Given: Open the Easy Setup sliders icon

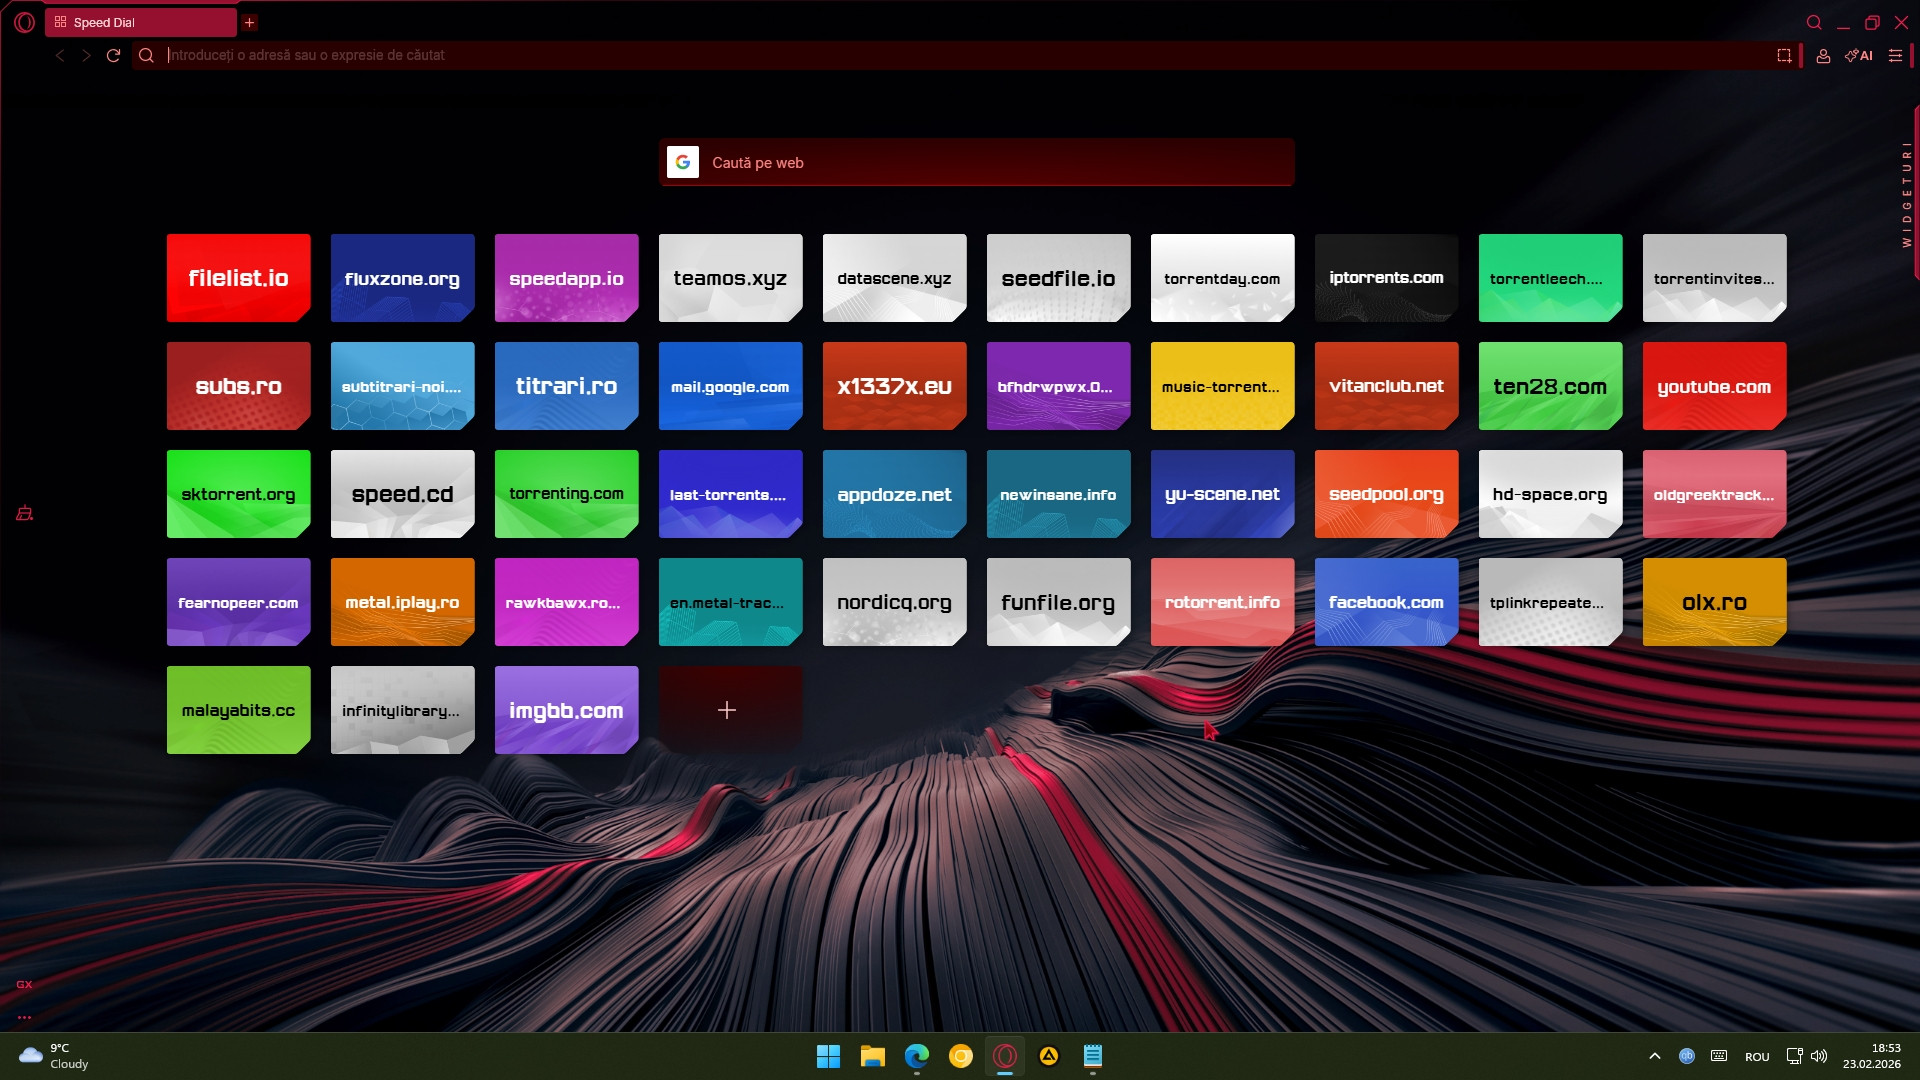Looking at the screenshot, I should pos(1895,56).
